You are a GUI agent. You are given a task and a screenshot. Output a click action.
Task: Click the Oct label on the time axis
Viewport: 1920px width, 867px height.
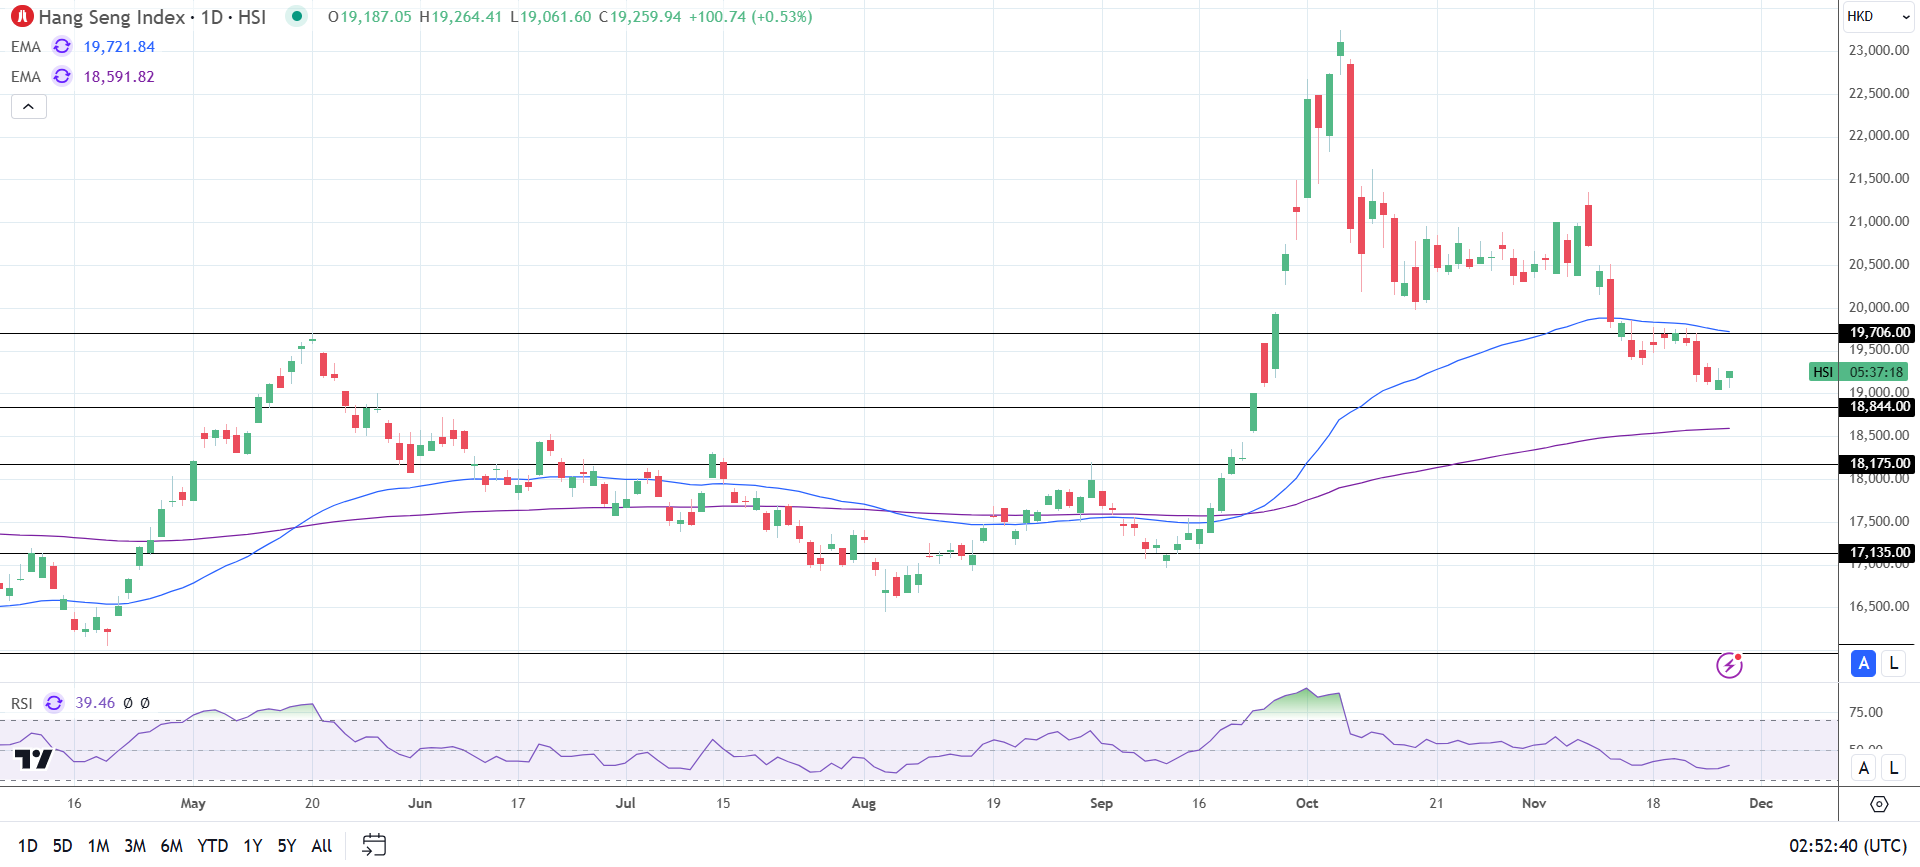[x=1307, y=803]
